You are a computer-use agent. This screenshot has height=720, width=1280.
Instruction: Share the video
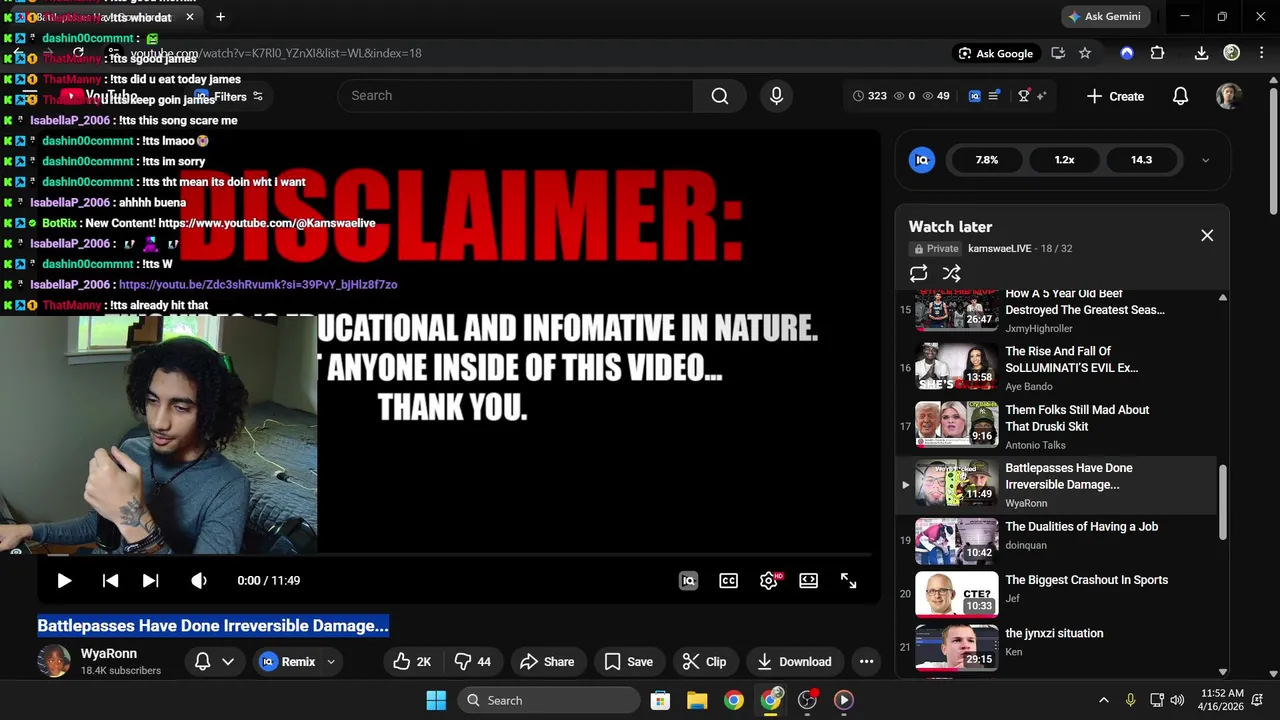(547, 662)
